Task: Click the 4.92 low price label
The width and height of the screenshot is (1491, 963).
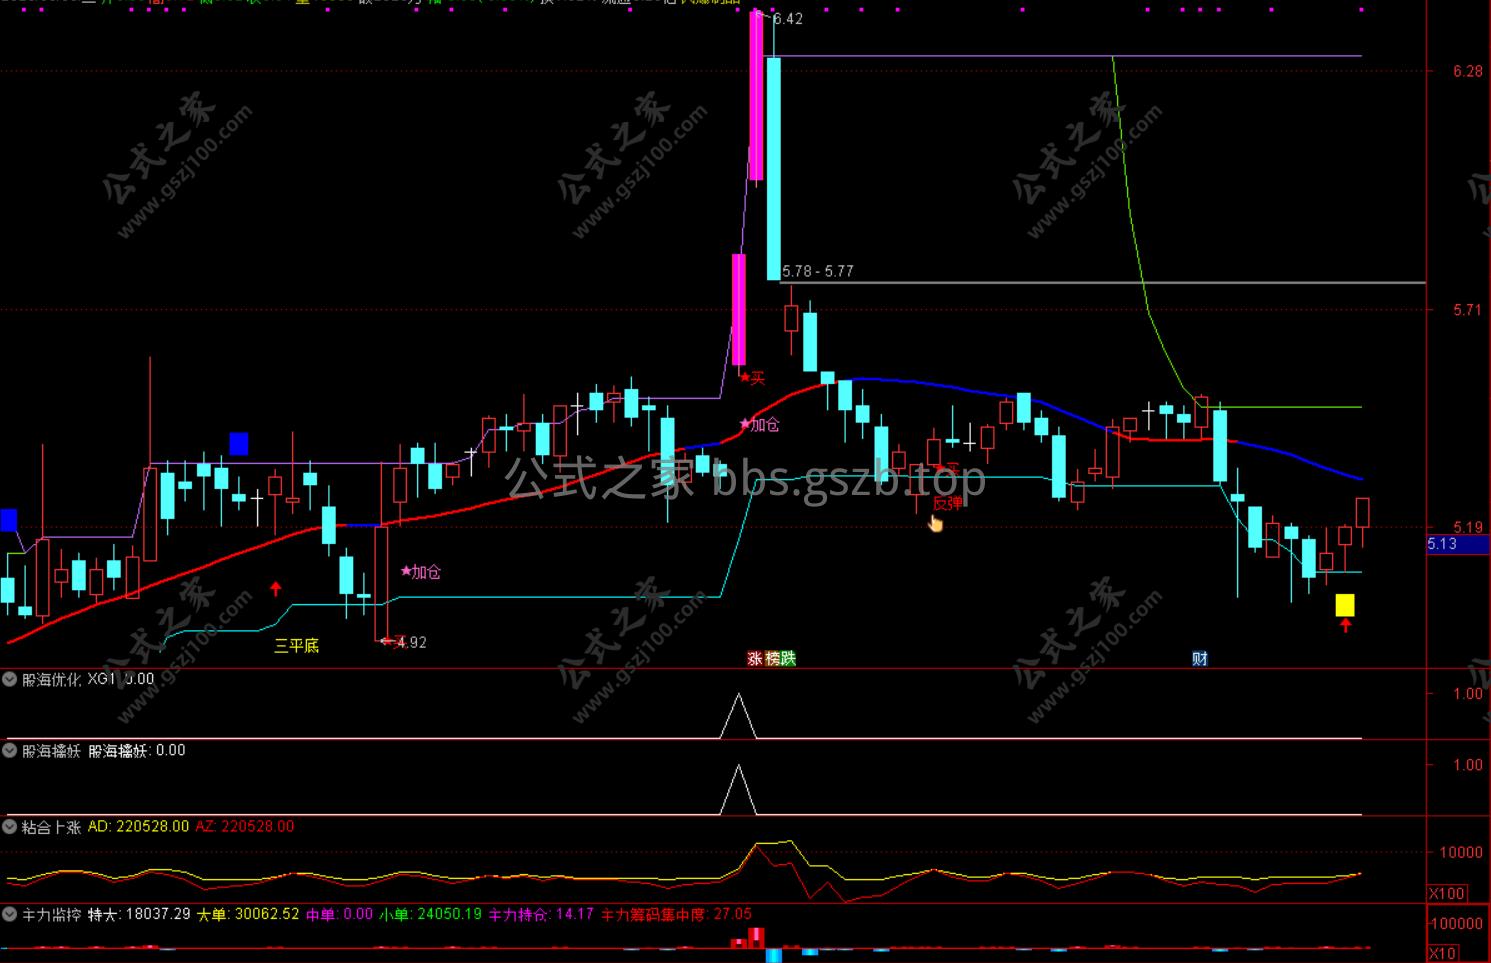Action: (412, 642)
